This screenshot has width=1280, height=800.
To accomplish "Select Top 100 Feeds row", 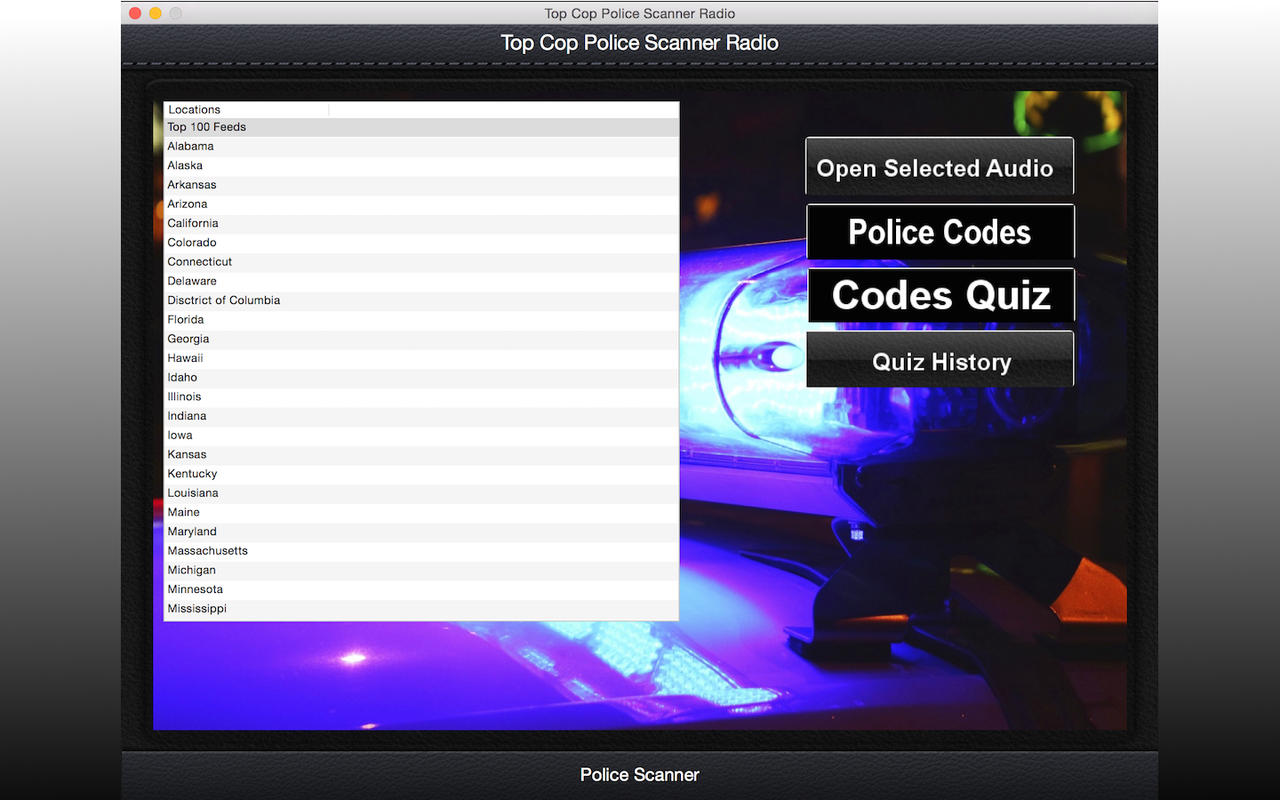I will pyautogui.click(x=421, y=127).
